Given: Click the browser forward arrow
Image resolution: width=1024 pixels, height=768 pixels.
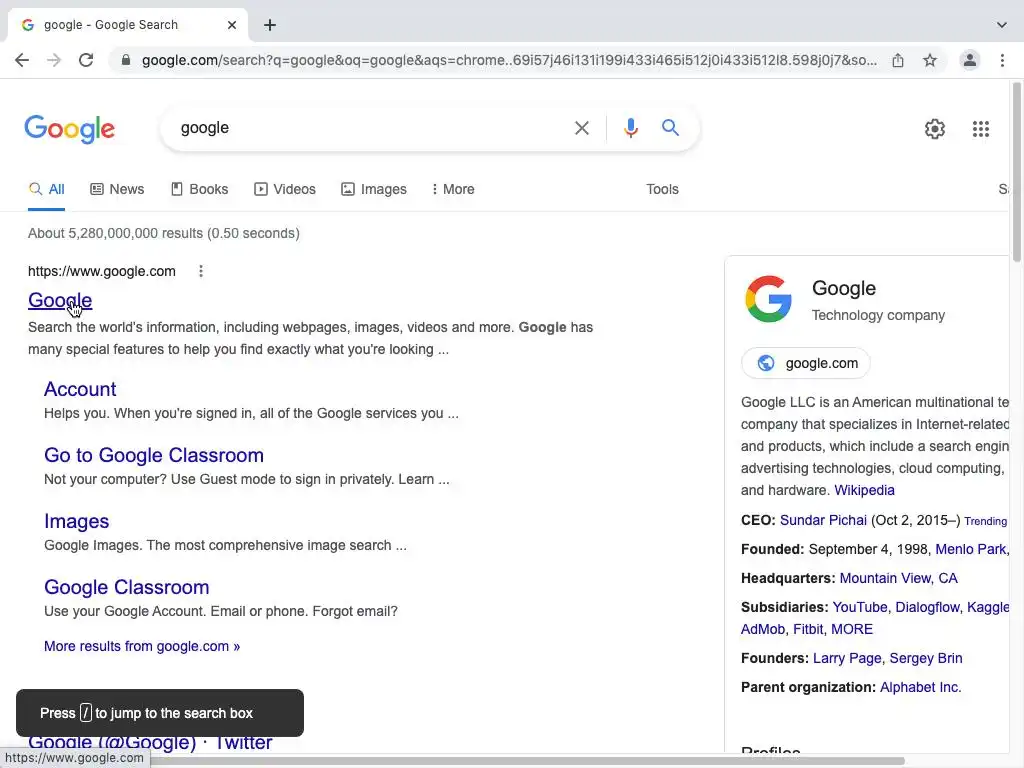Looking at the screenshot, I should point(54,60).
